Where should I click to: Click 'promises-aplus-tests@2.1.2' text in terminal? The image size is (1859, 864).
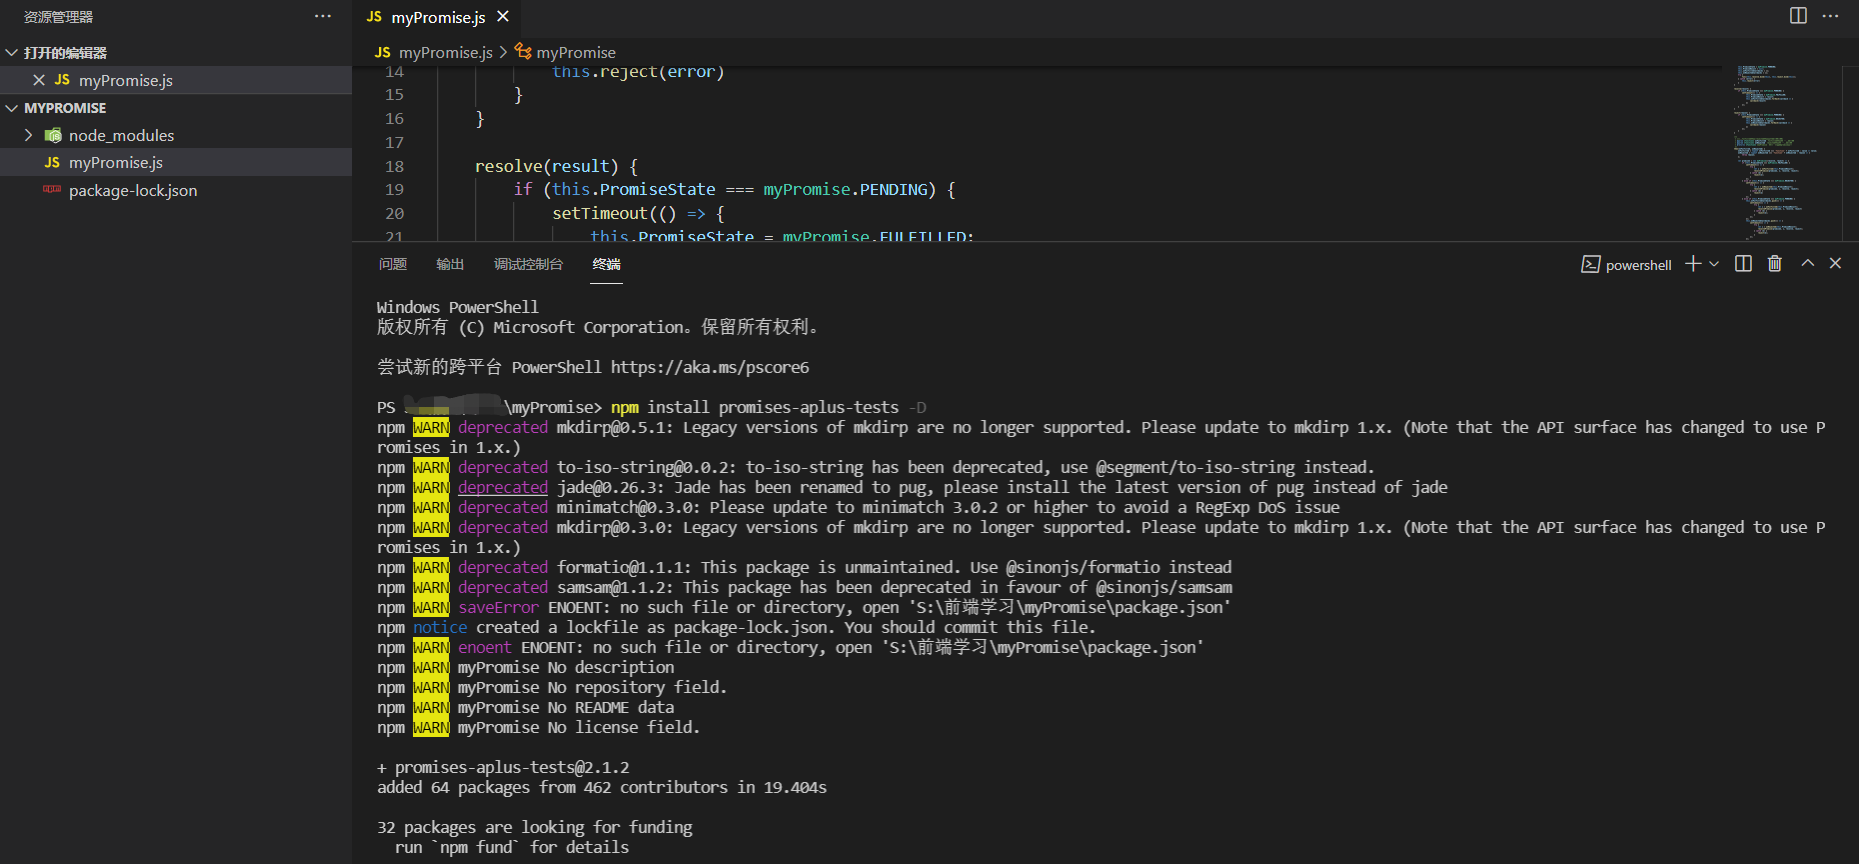(x=512, y=767)
